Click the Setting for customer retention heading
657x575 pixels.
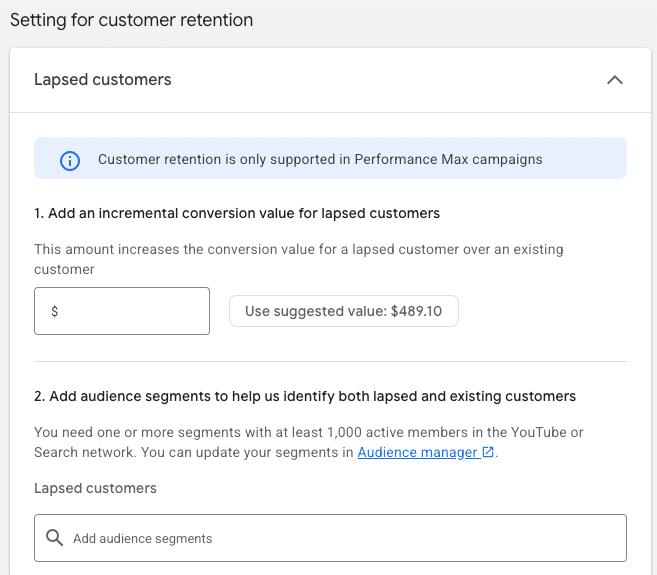(132, 20)
